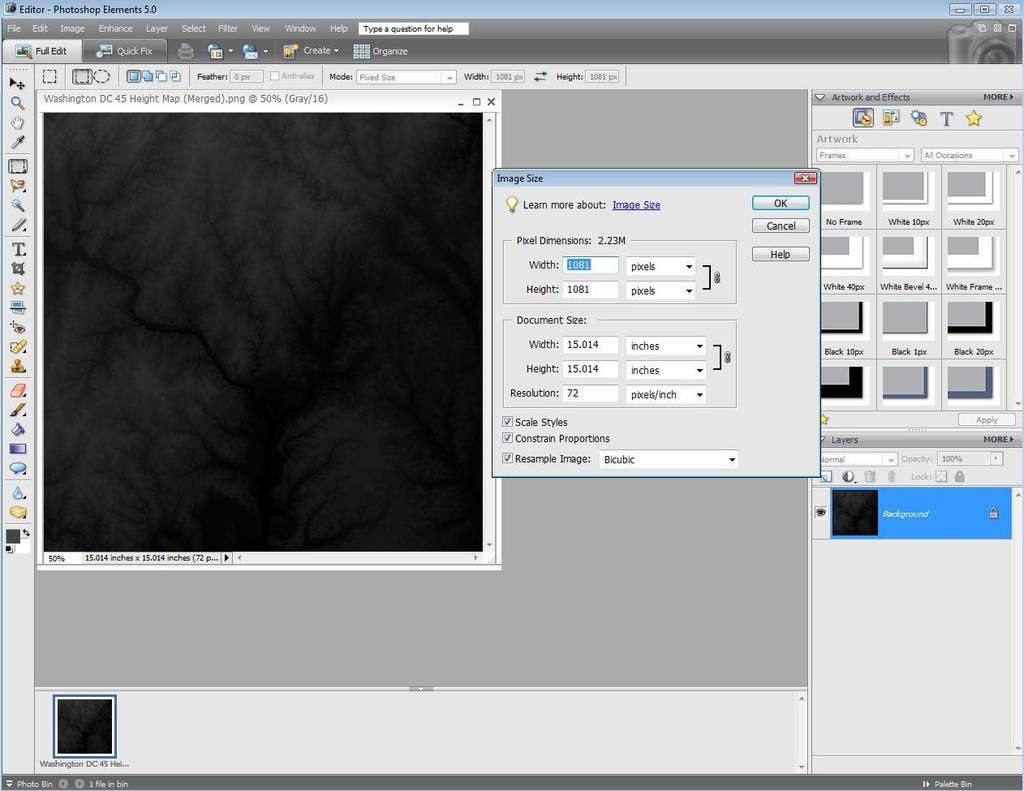Uncheck Scale Styles checkbox

pyautogui.click(x=507, y=422)
